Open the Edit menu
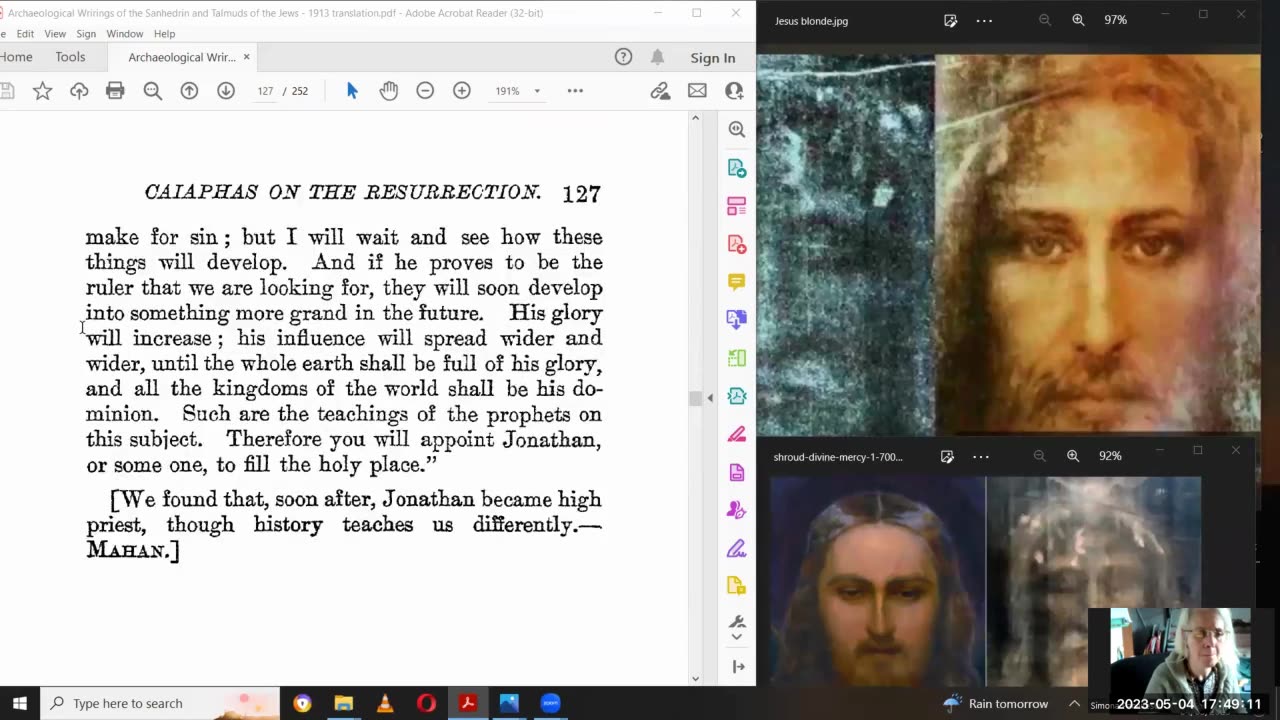Viewport: 1280px width, 720px height. point(25,34)
